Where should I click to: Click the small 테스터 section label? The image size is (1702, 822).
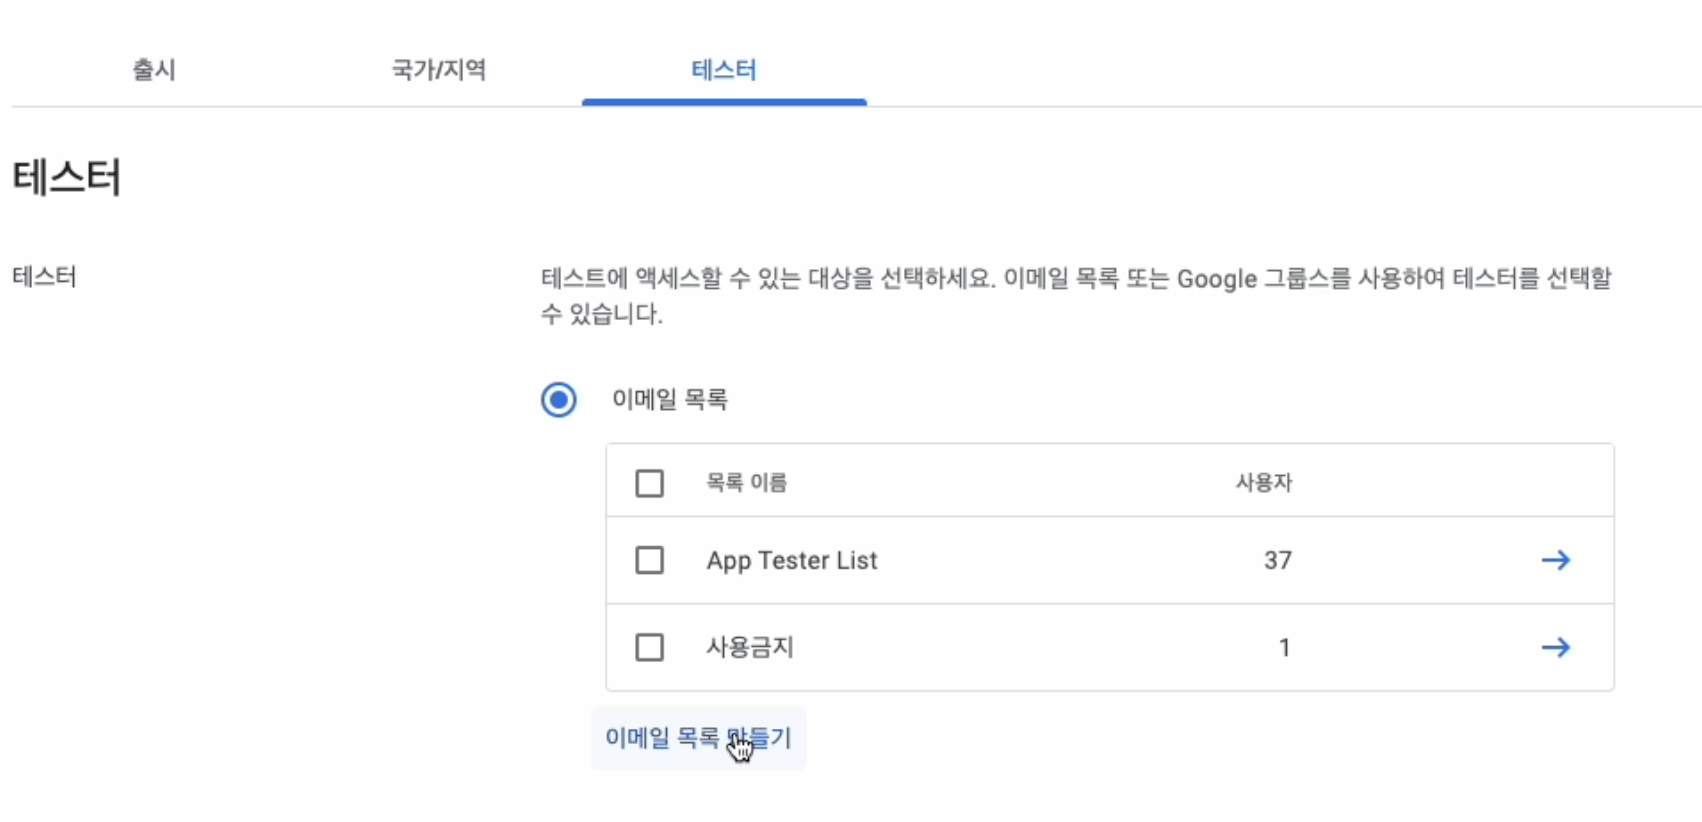coord(44,277)
